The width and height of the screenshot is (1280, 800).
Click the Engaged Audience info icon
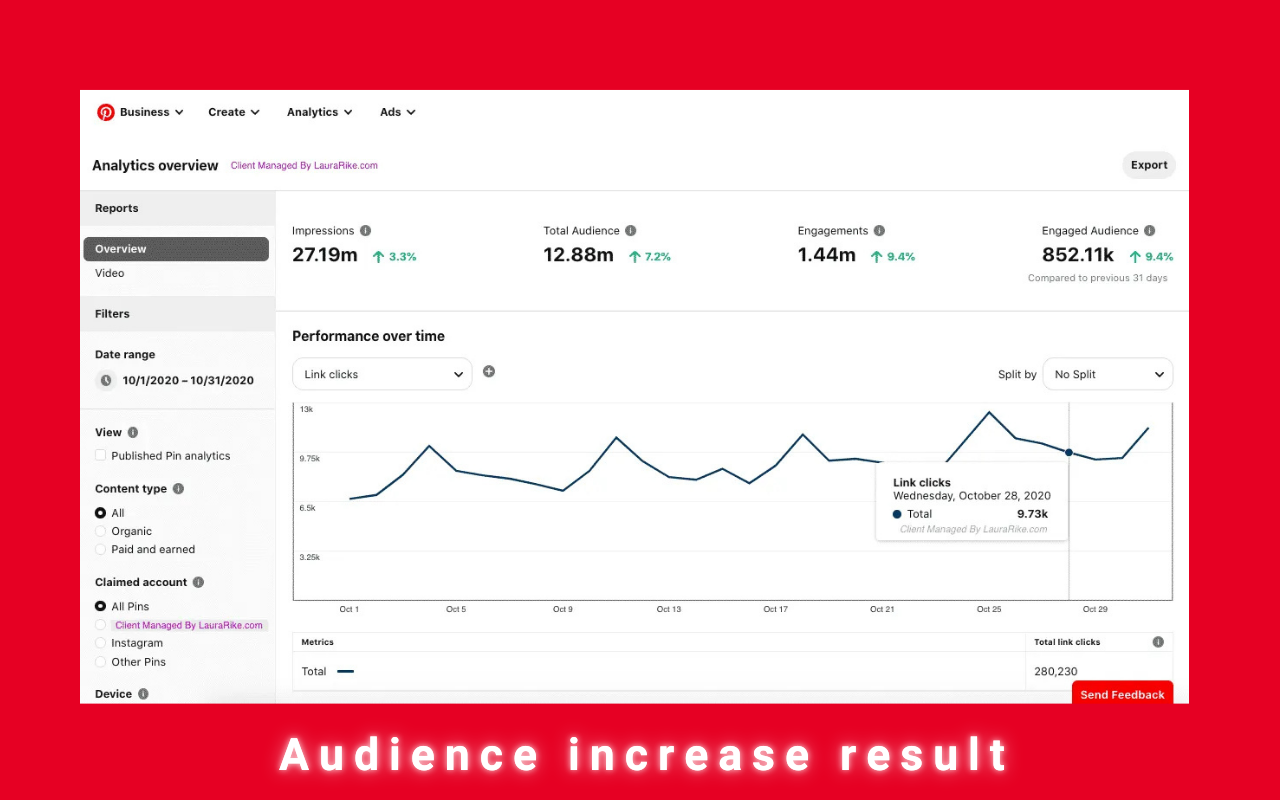tap(1149, 231)
